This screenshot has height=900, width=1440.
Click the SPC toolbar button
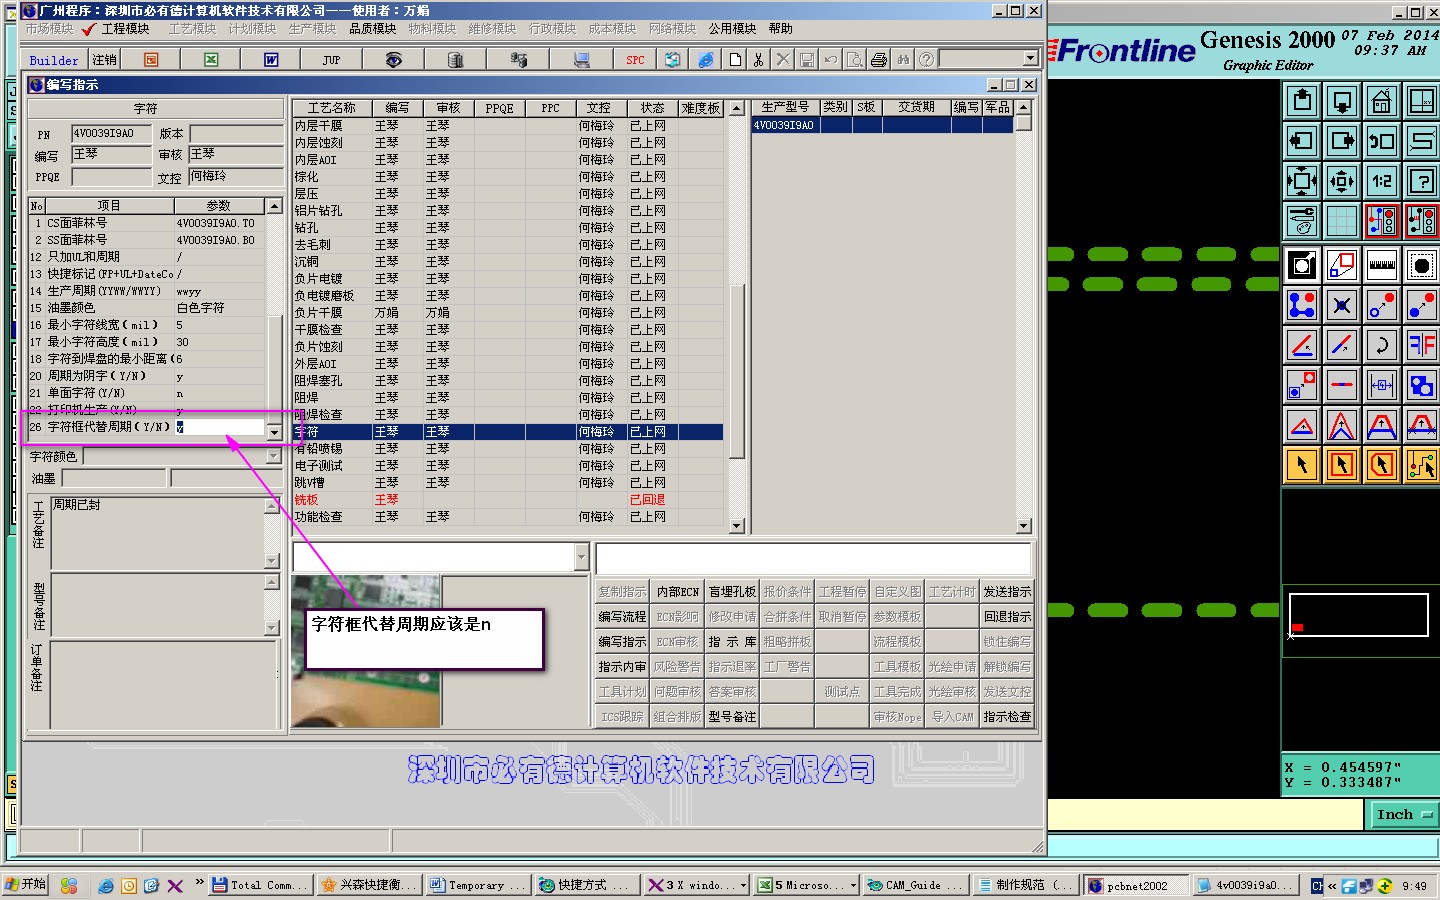point(635,60)
